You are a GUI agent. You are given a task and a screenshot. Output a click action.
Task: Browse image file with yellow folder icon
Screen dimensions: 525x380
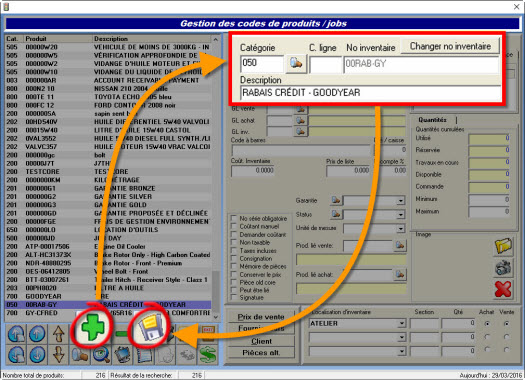pyautogui.click(x=503, y=246)
